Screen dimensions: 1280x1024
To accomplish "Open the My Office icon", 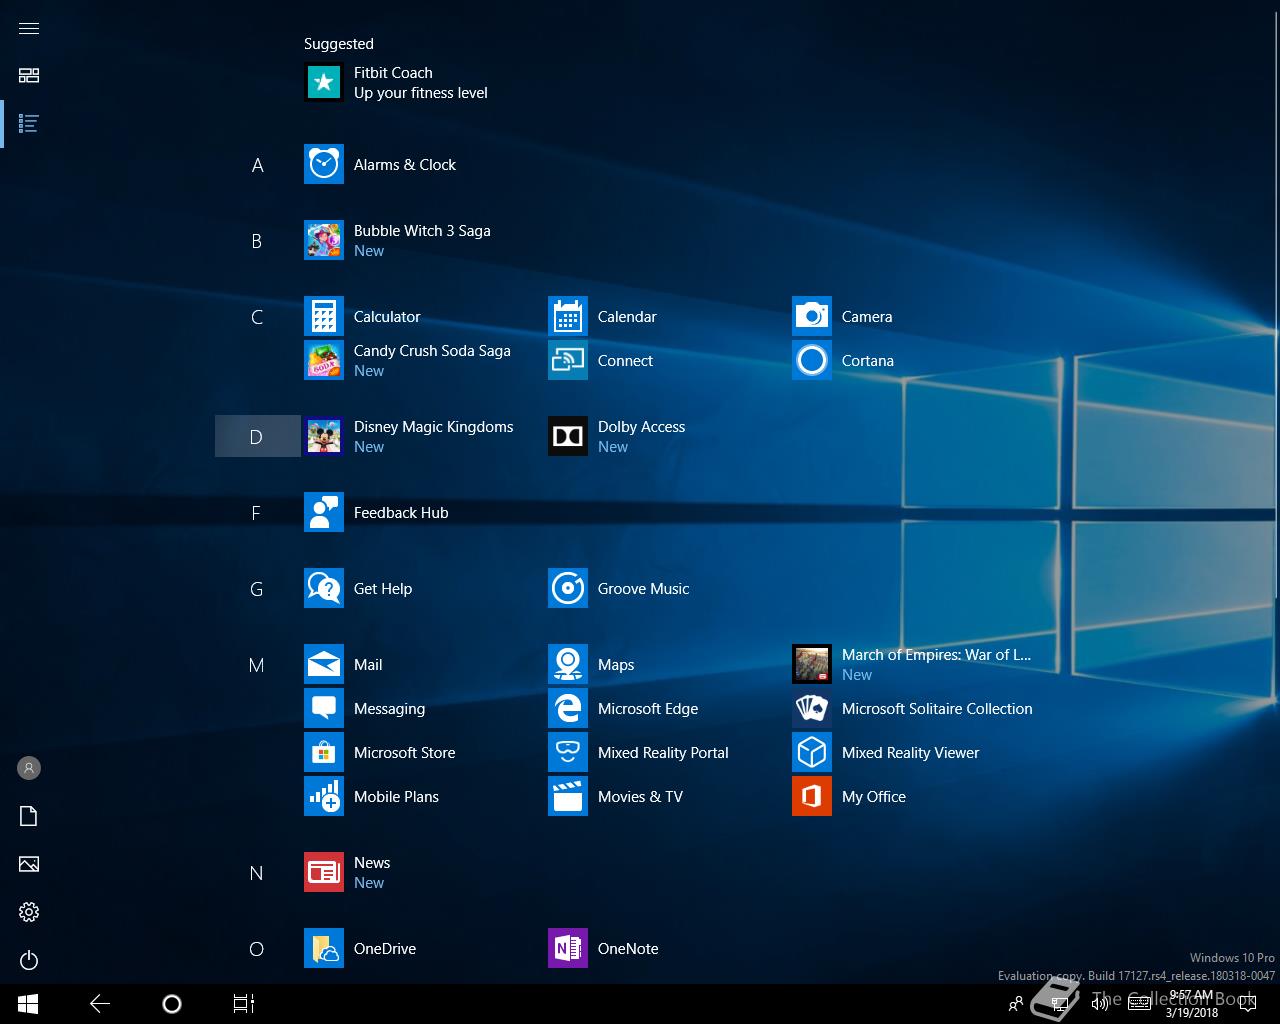I will 812,796.
